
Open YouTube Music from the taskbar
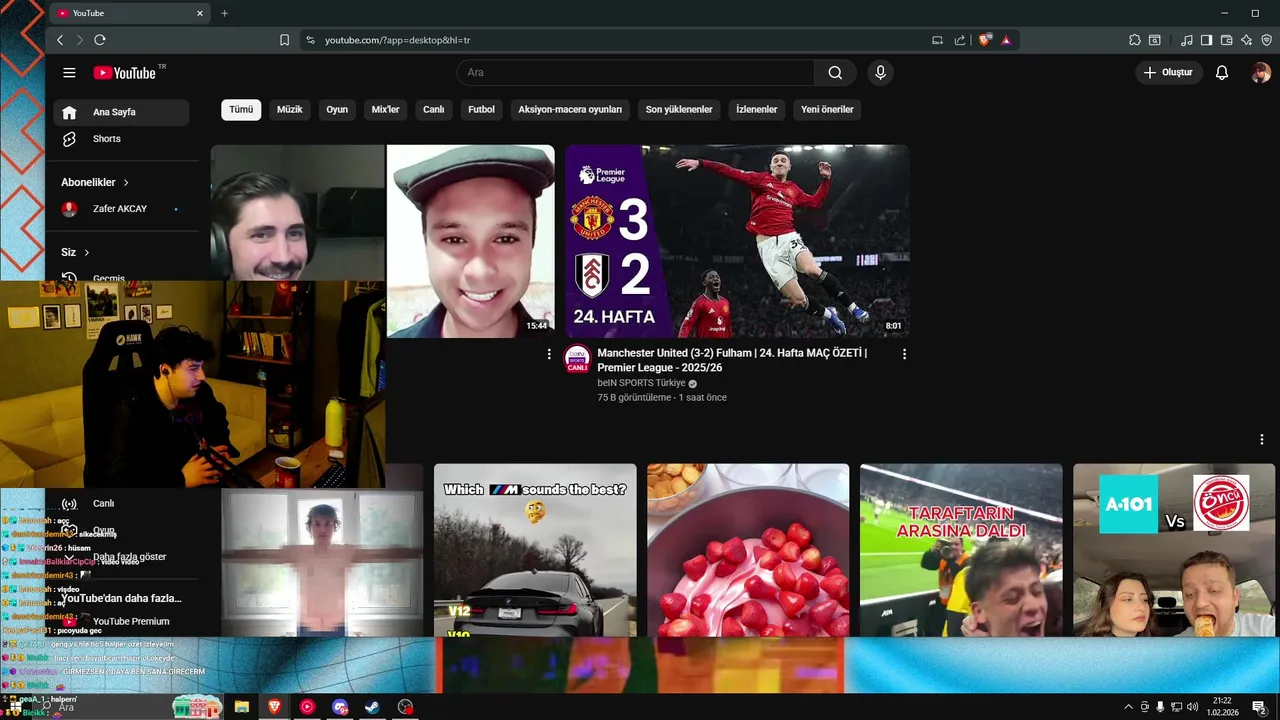pos(307,707)
